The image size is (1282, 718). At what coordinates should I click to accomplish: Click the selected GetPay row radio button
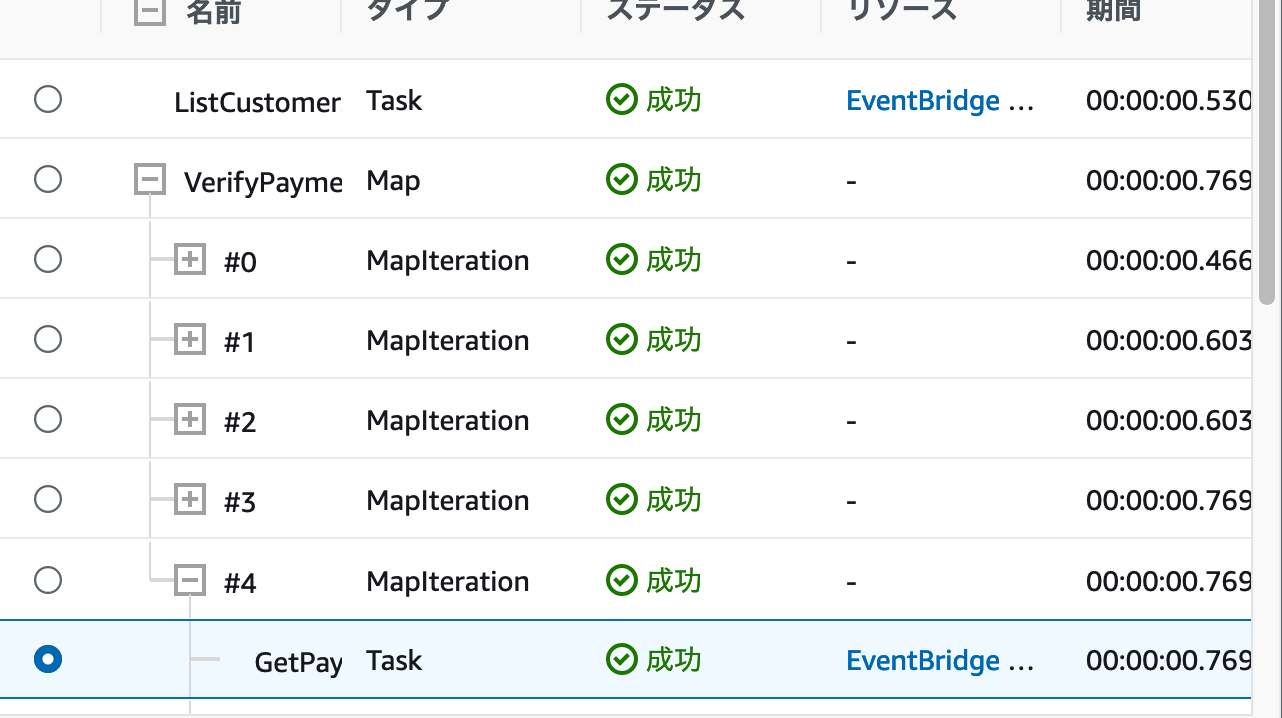coord(48,659)
